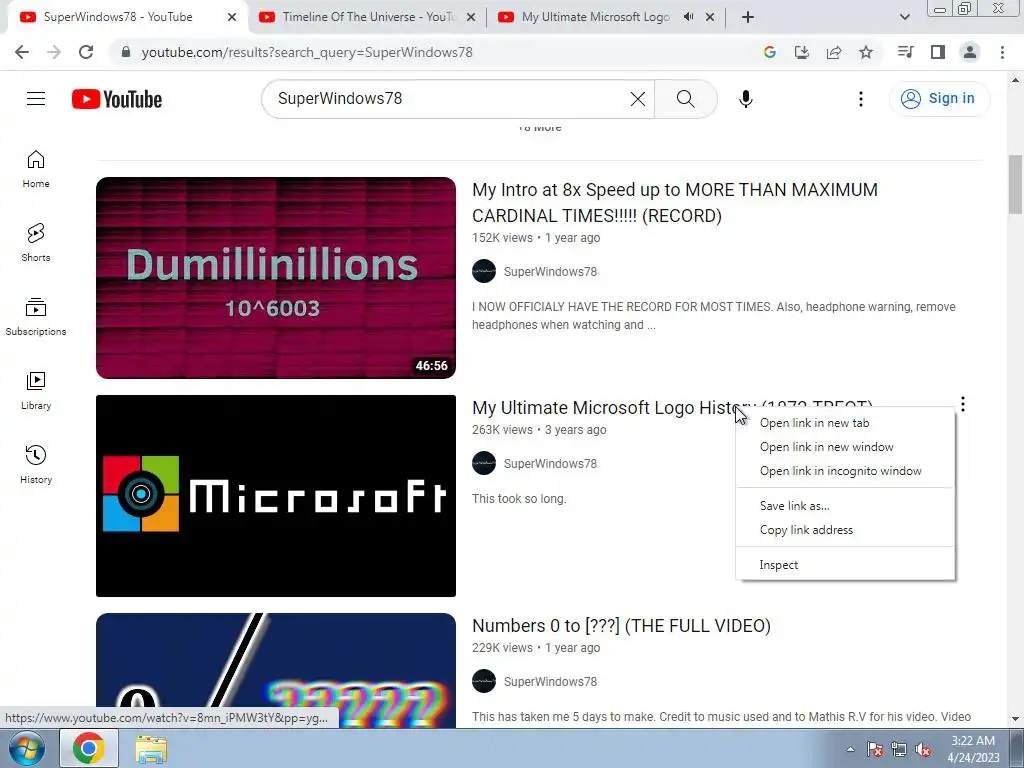Image resolution: width=1024 pixels, height=768 pixels.
Task: Open the Windows Start button
Action: (x=26, y=748)
